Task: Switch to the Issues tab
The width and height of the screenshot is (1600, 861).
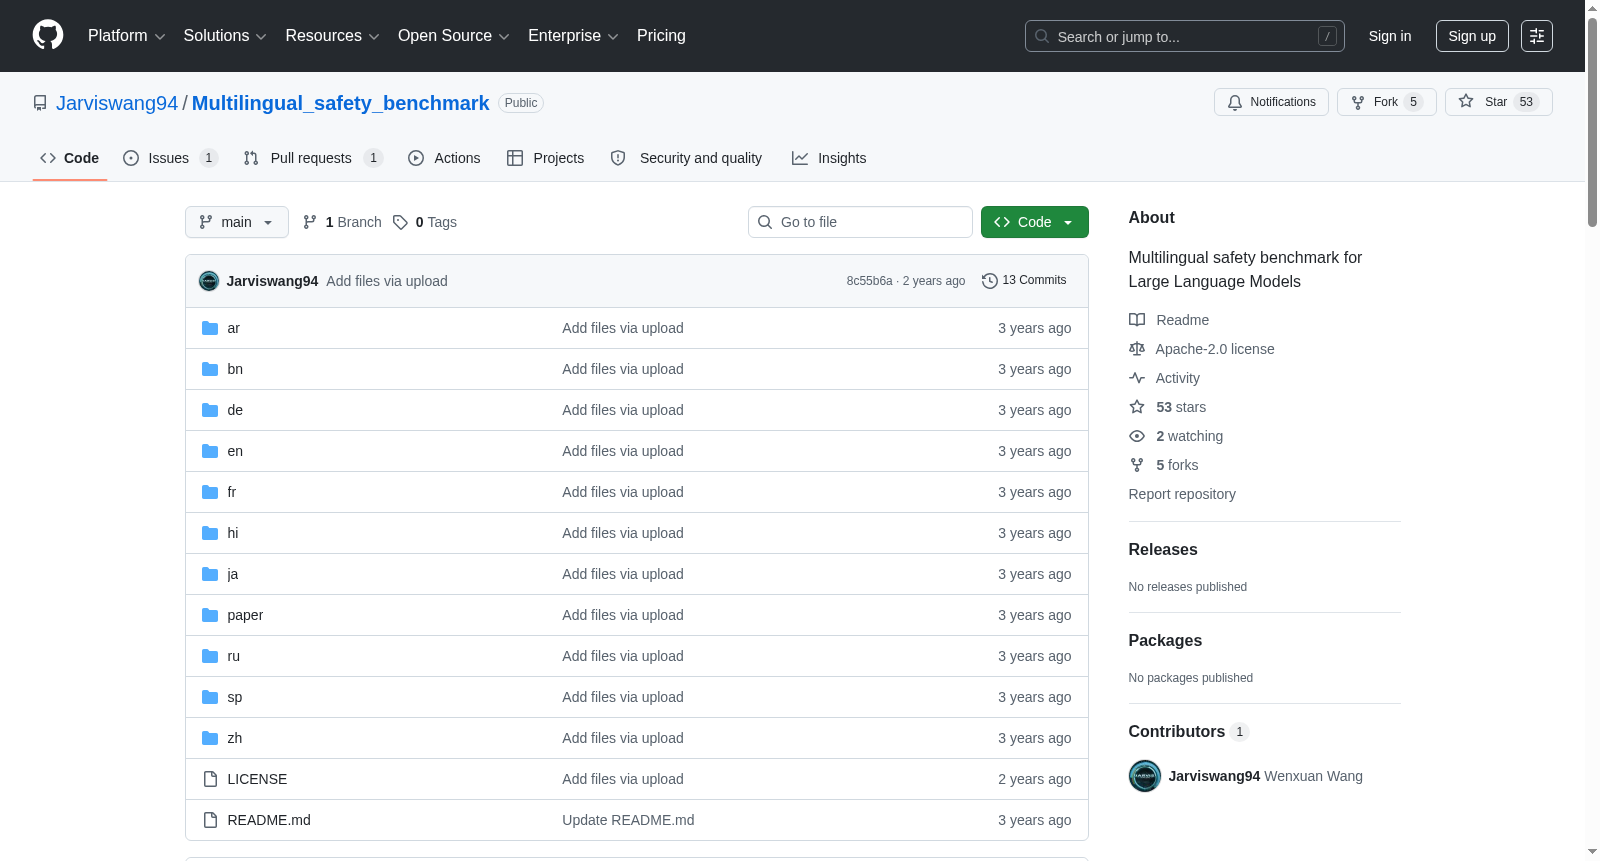Action: pyautogui.click(x=170, y=158)
